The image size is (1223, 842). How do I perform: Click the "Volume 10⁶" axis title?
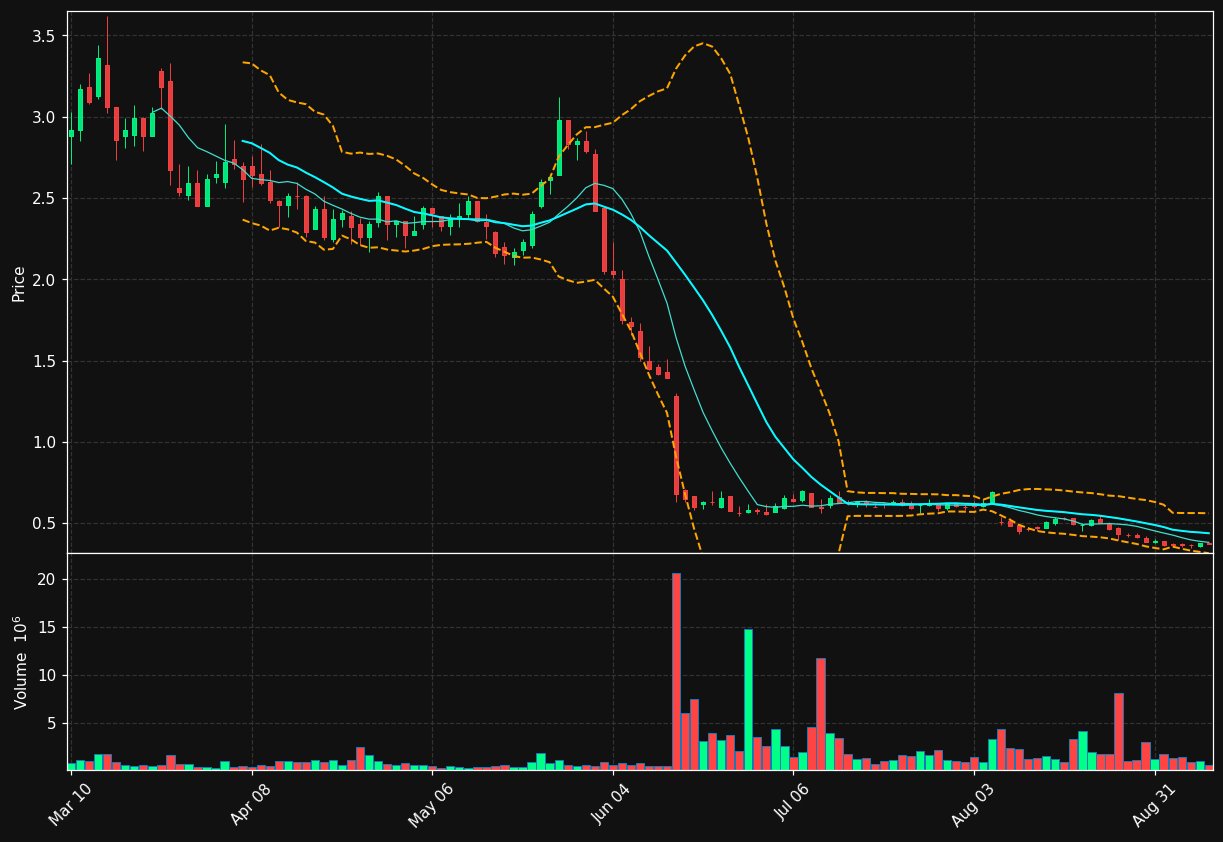click(x=19, y=662)
